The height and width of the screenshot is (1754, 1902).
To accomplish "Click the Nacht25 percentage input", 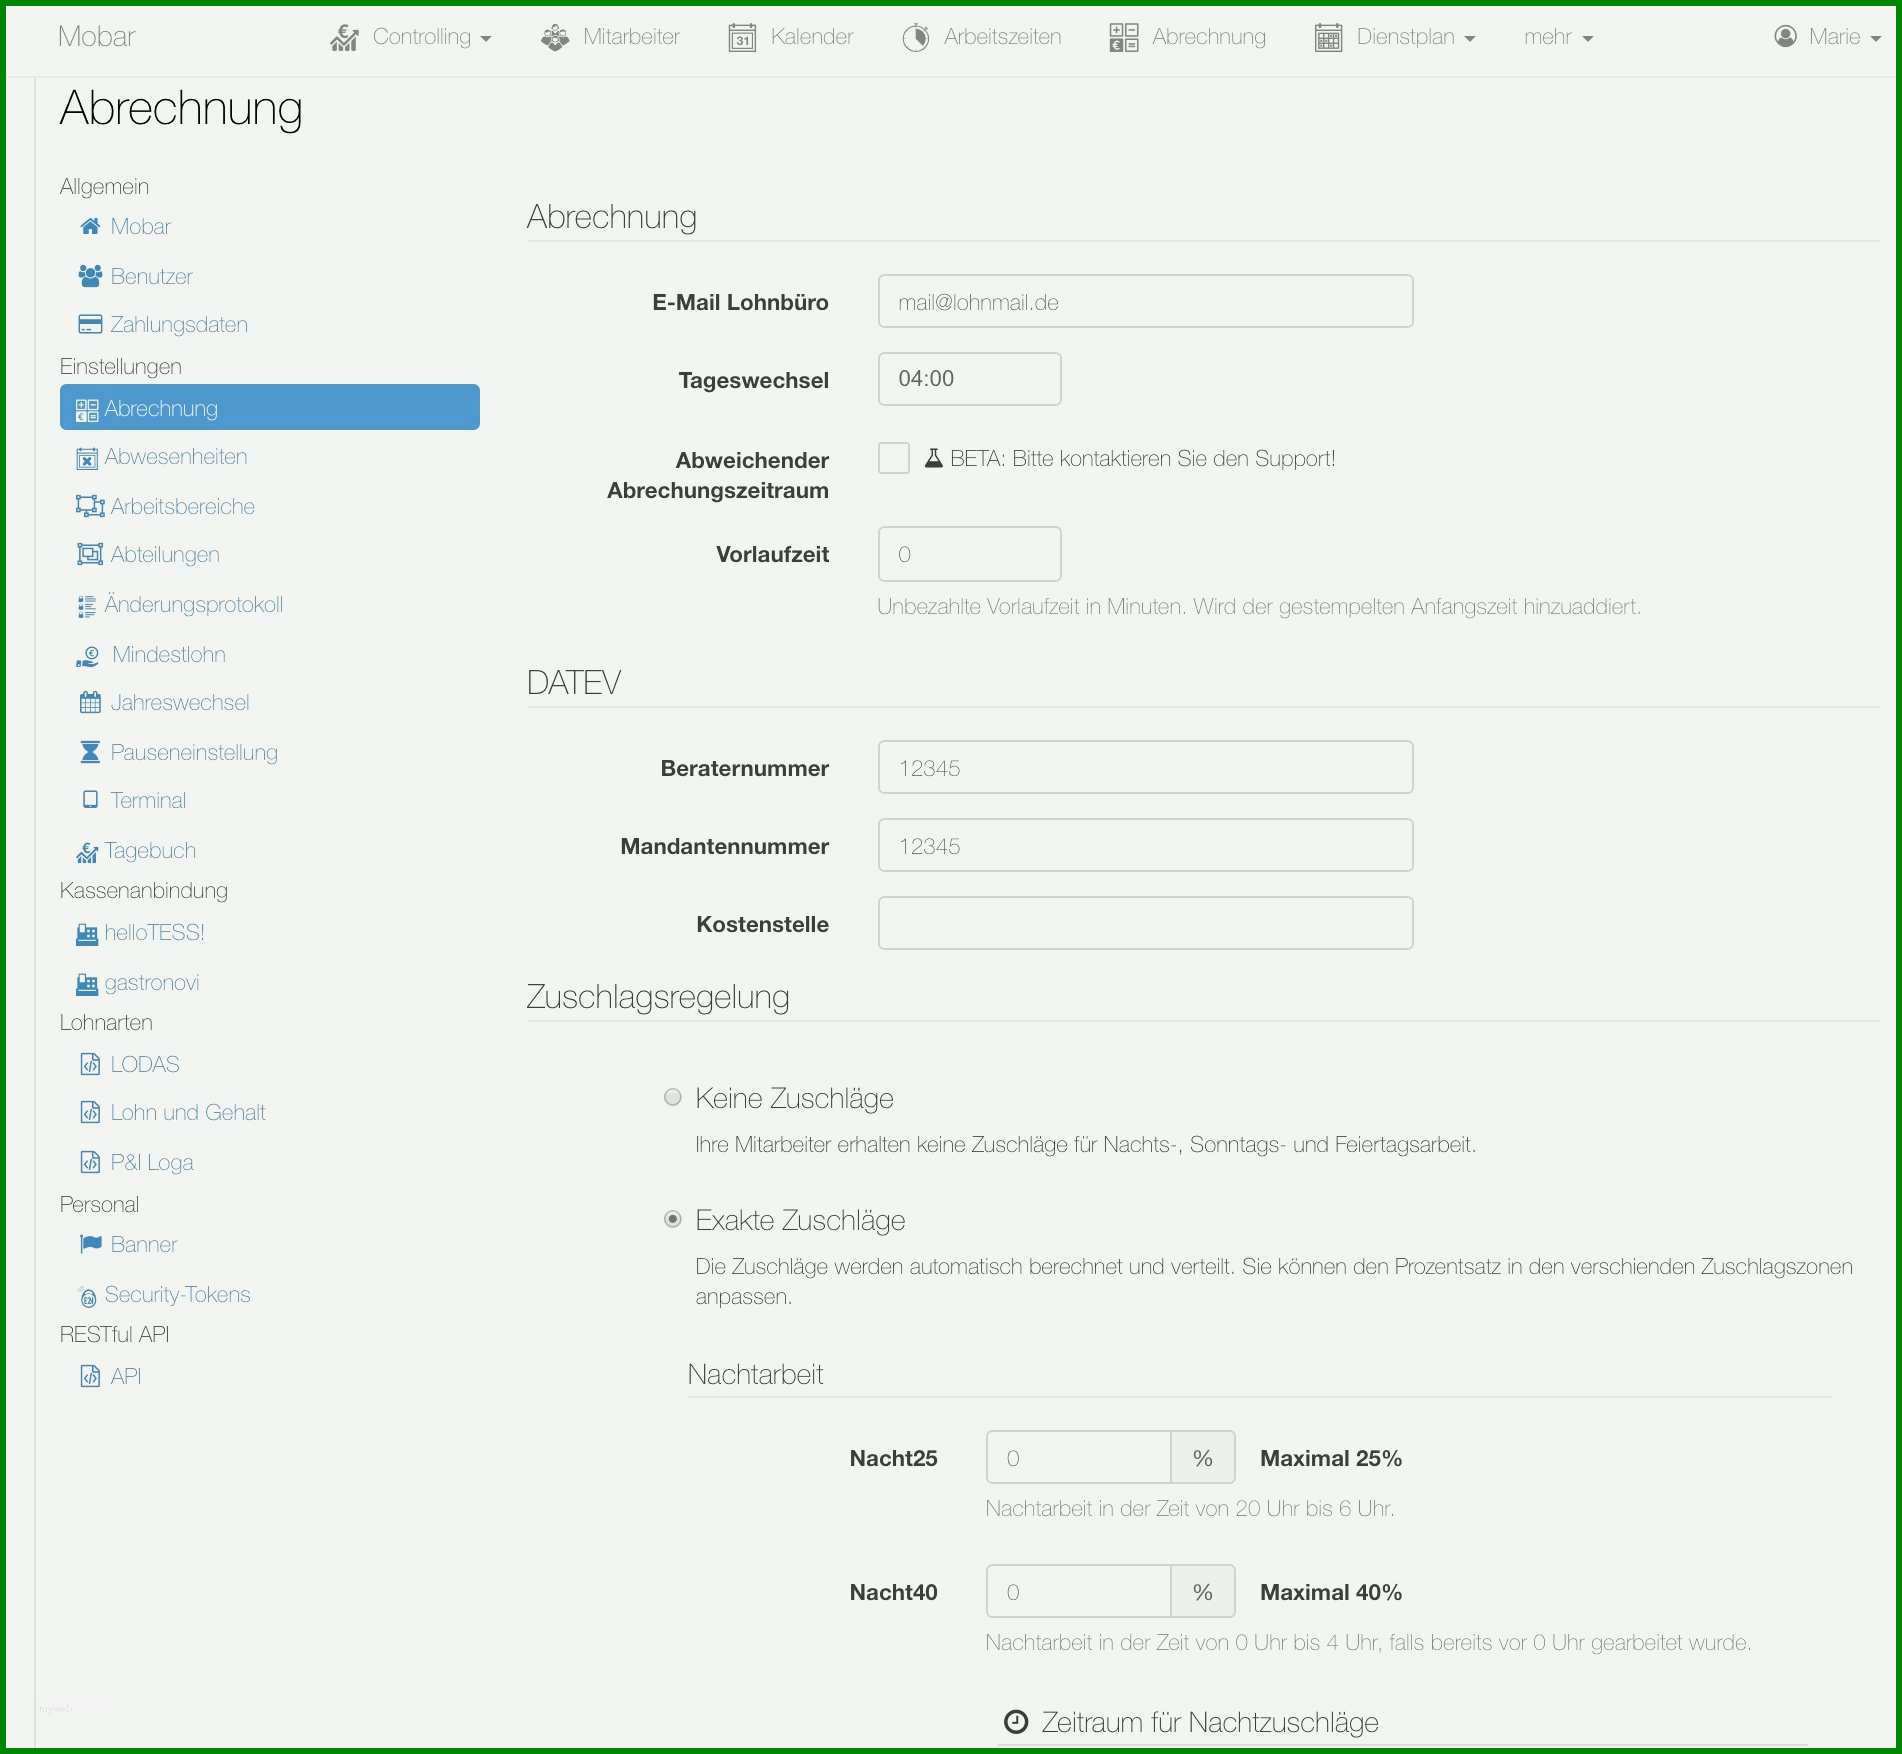I will tap(1078, 1457).
